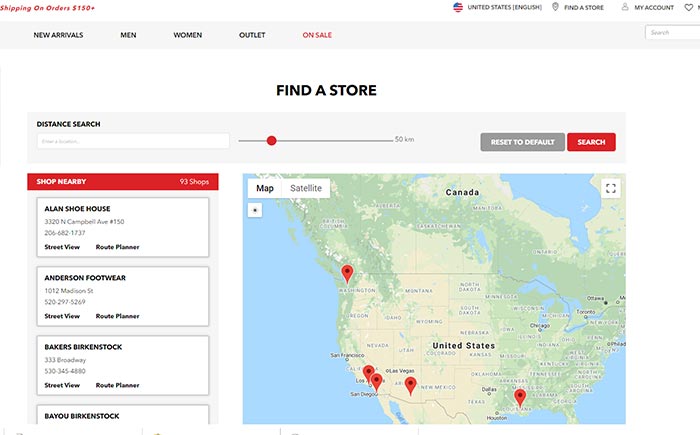
Task: Click Reset to Default button
Action: click(522, 142)
